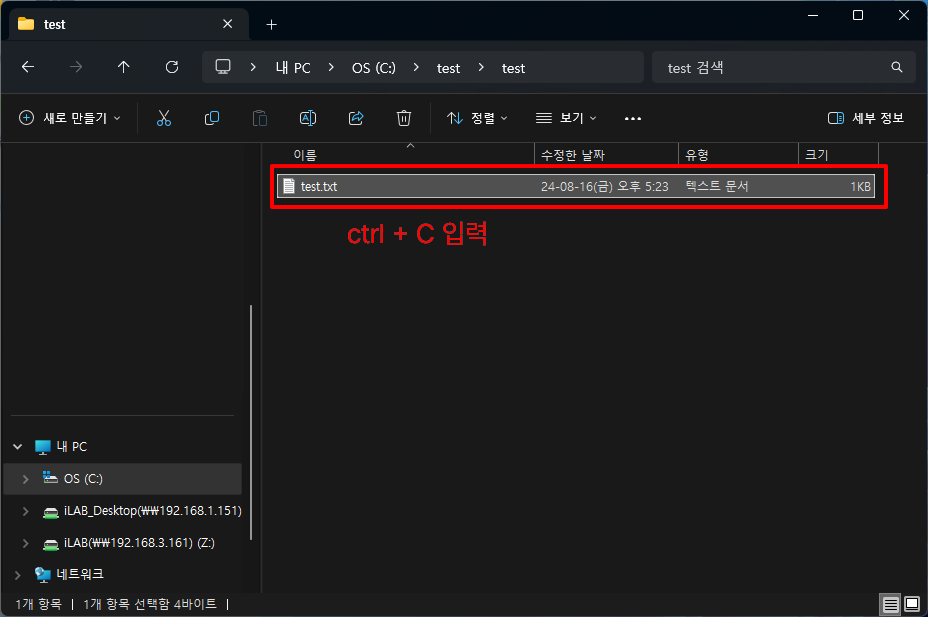Open the 새로 만들기 dropdown
The image size is (928, 617).
(x=70, y=118)
